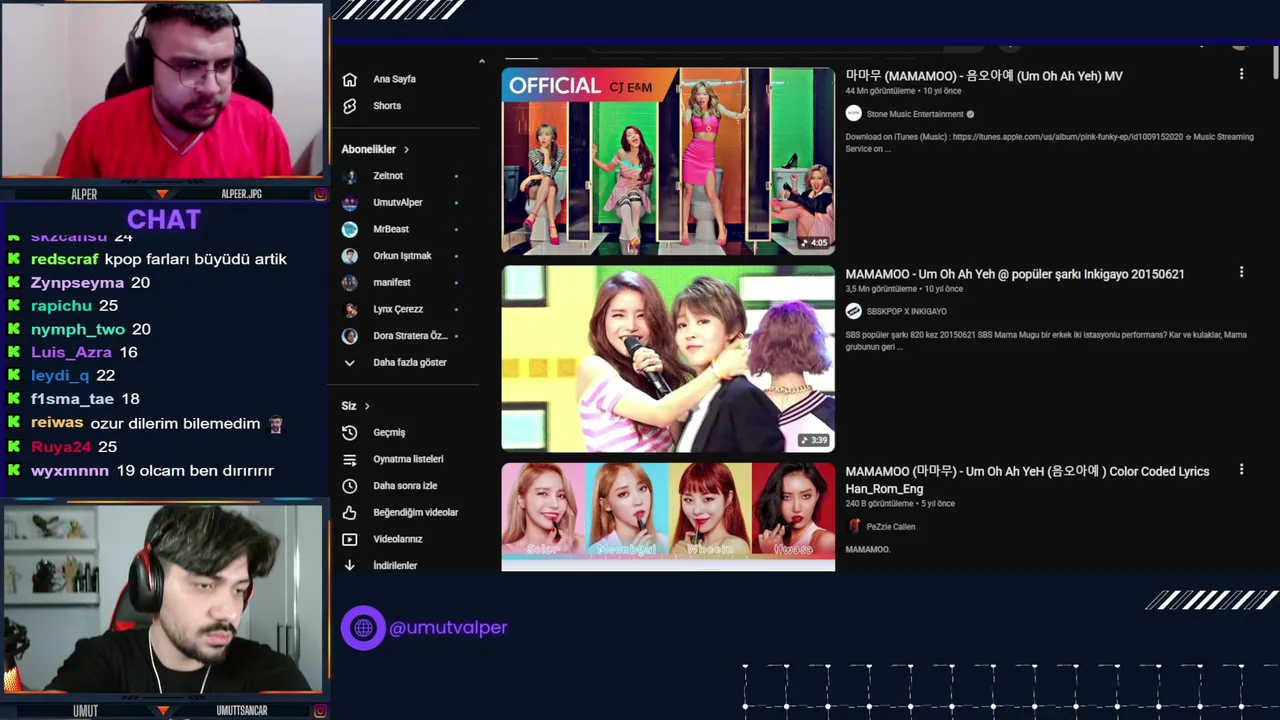Click chat username f1sma_tae

point(72,399)
